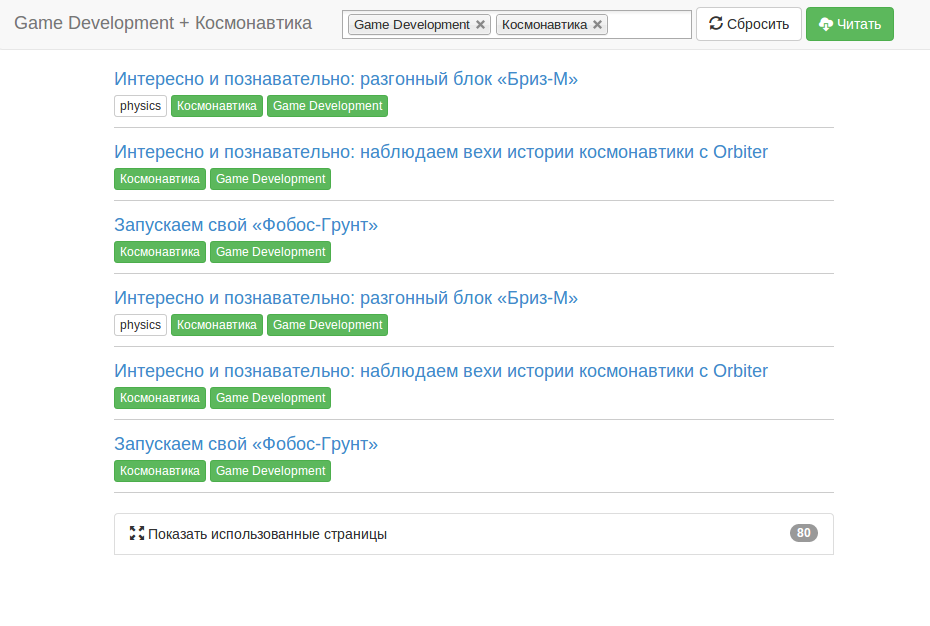Click the expand arrows icon before Показать использованные страницы
This screenshot has width=930, height=626.
coord(139,533)
